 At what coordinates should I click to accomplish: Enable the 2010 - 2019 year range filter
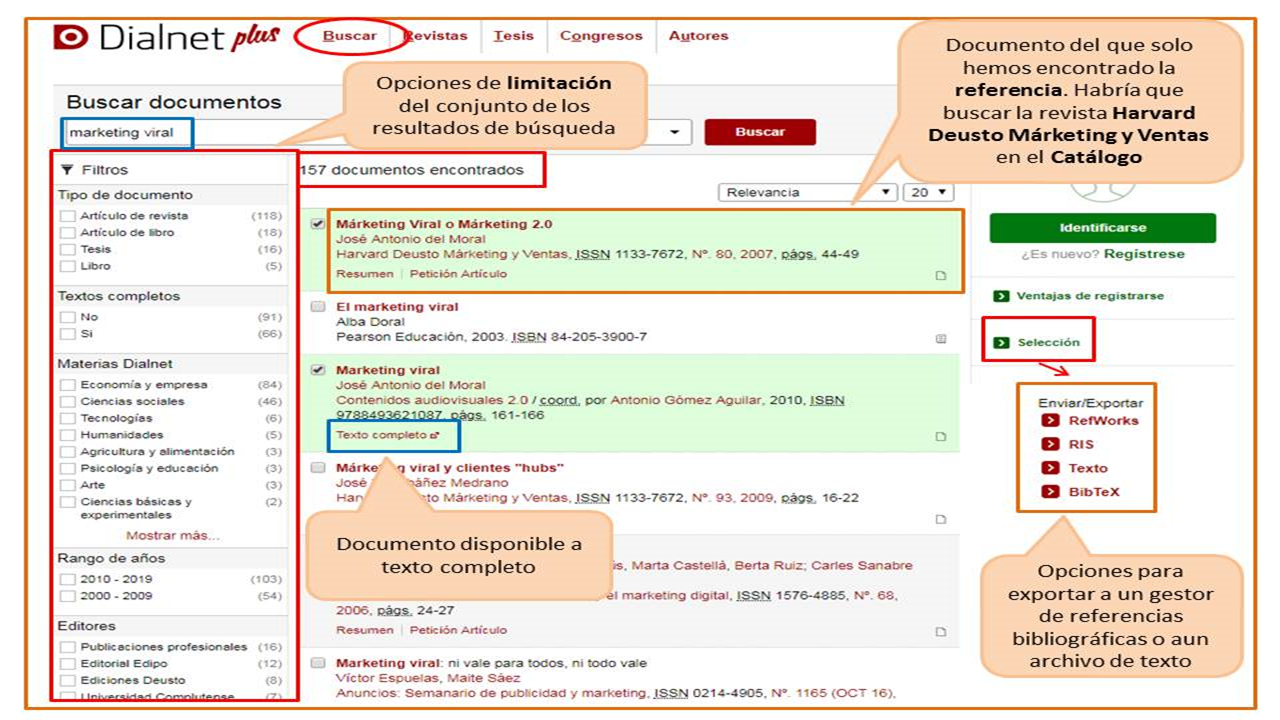click(x=67, y=580)
